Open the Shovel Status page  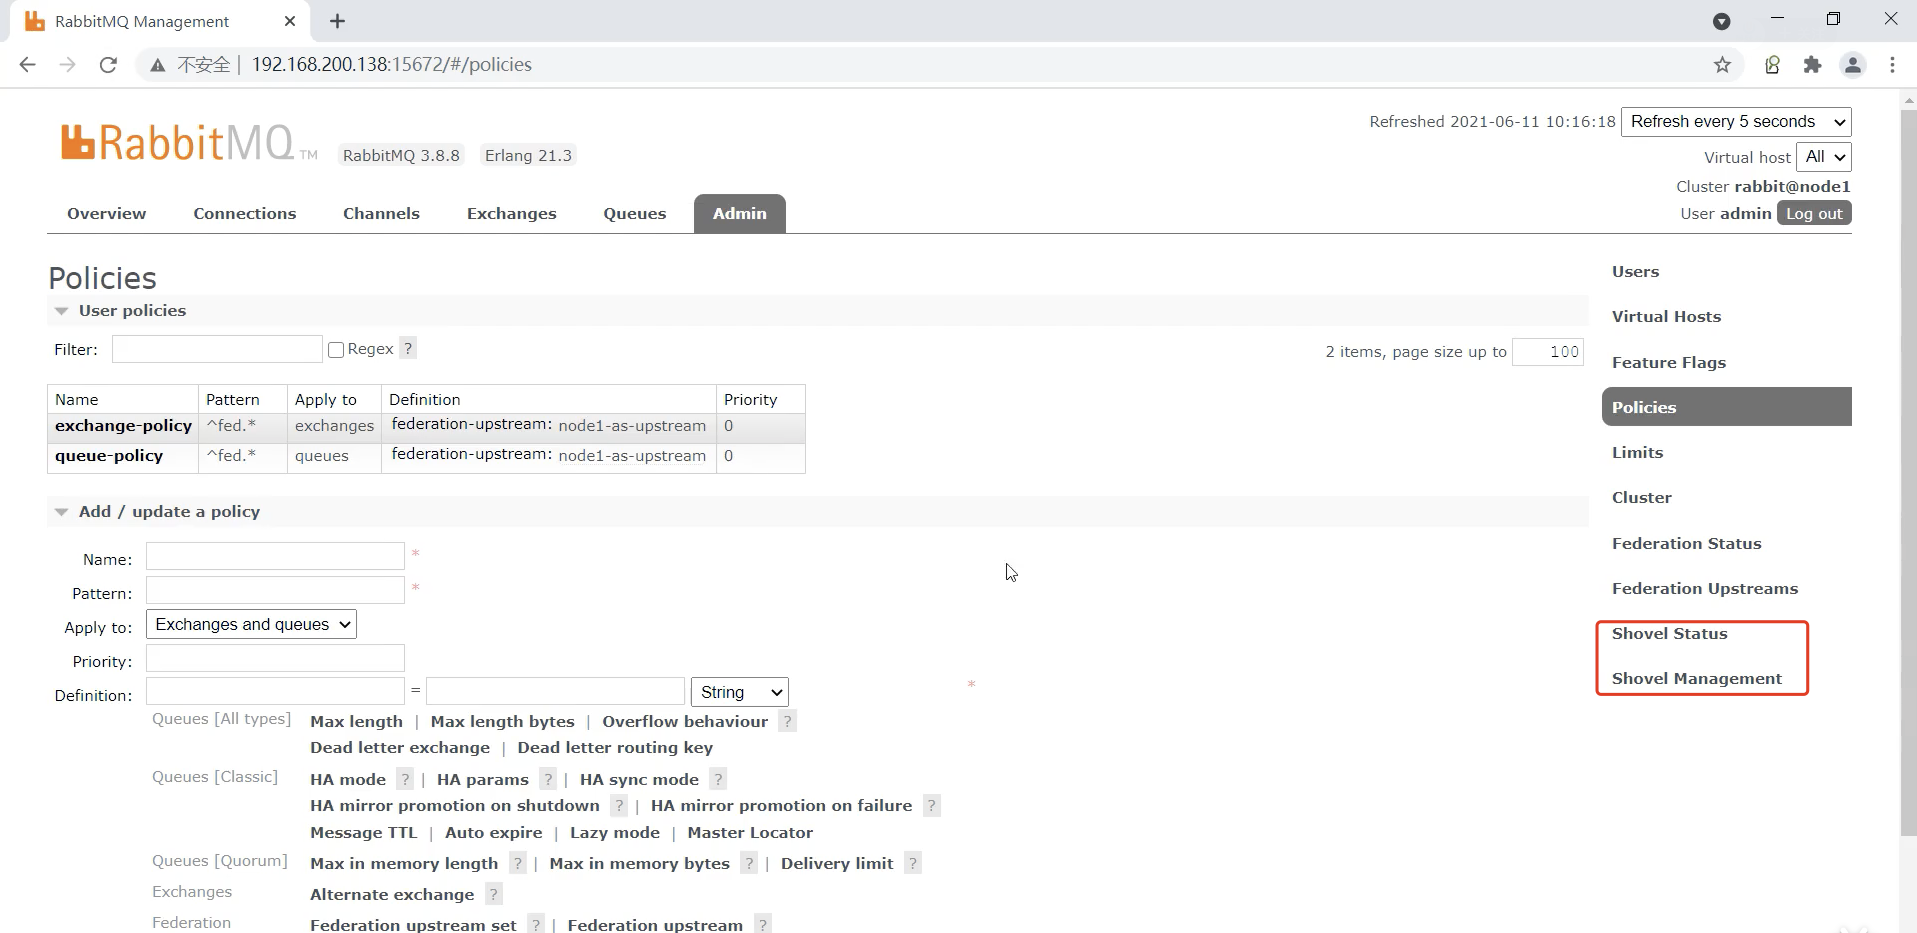[x=1669, y=634]
